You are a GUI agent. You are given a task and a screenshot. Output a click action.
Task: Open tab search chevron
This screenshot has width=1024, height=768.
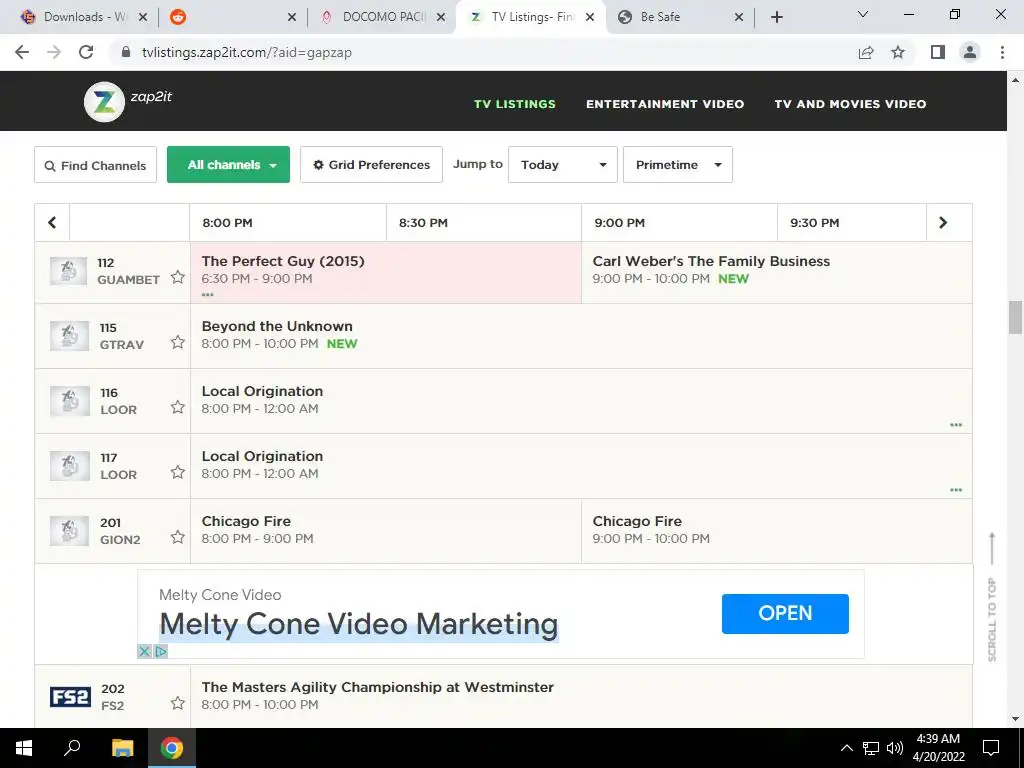pos(863,14)
